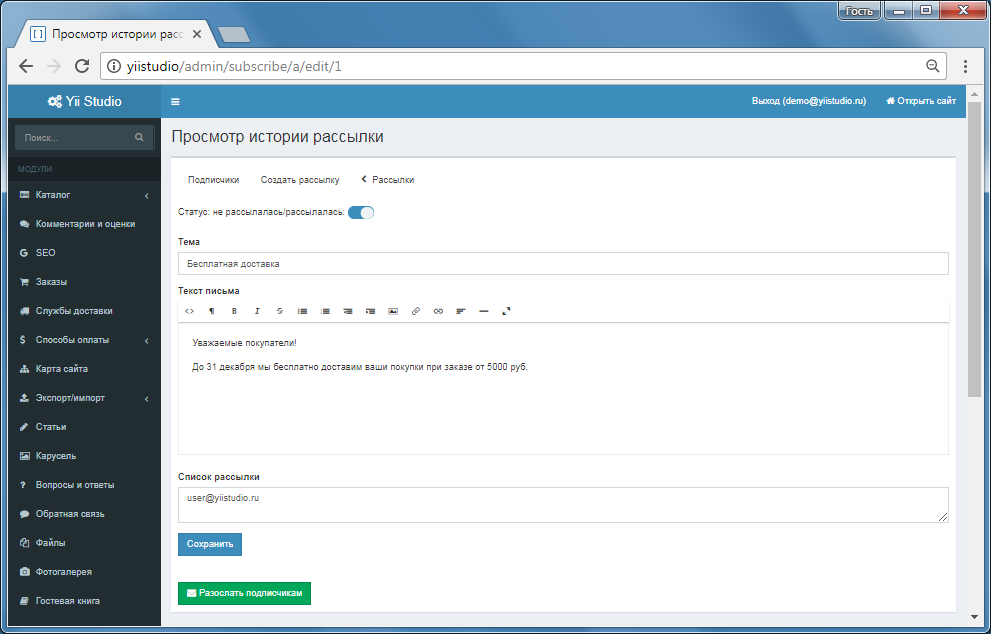Image resolution: width=991 pixels, height=634 pixels.
Task: Expand the Экспорт/импорт submenu arrow
Action: coord(147,399)
